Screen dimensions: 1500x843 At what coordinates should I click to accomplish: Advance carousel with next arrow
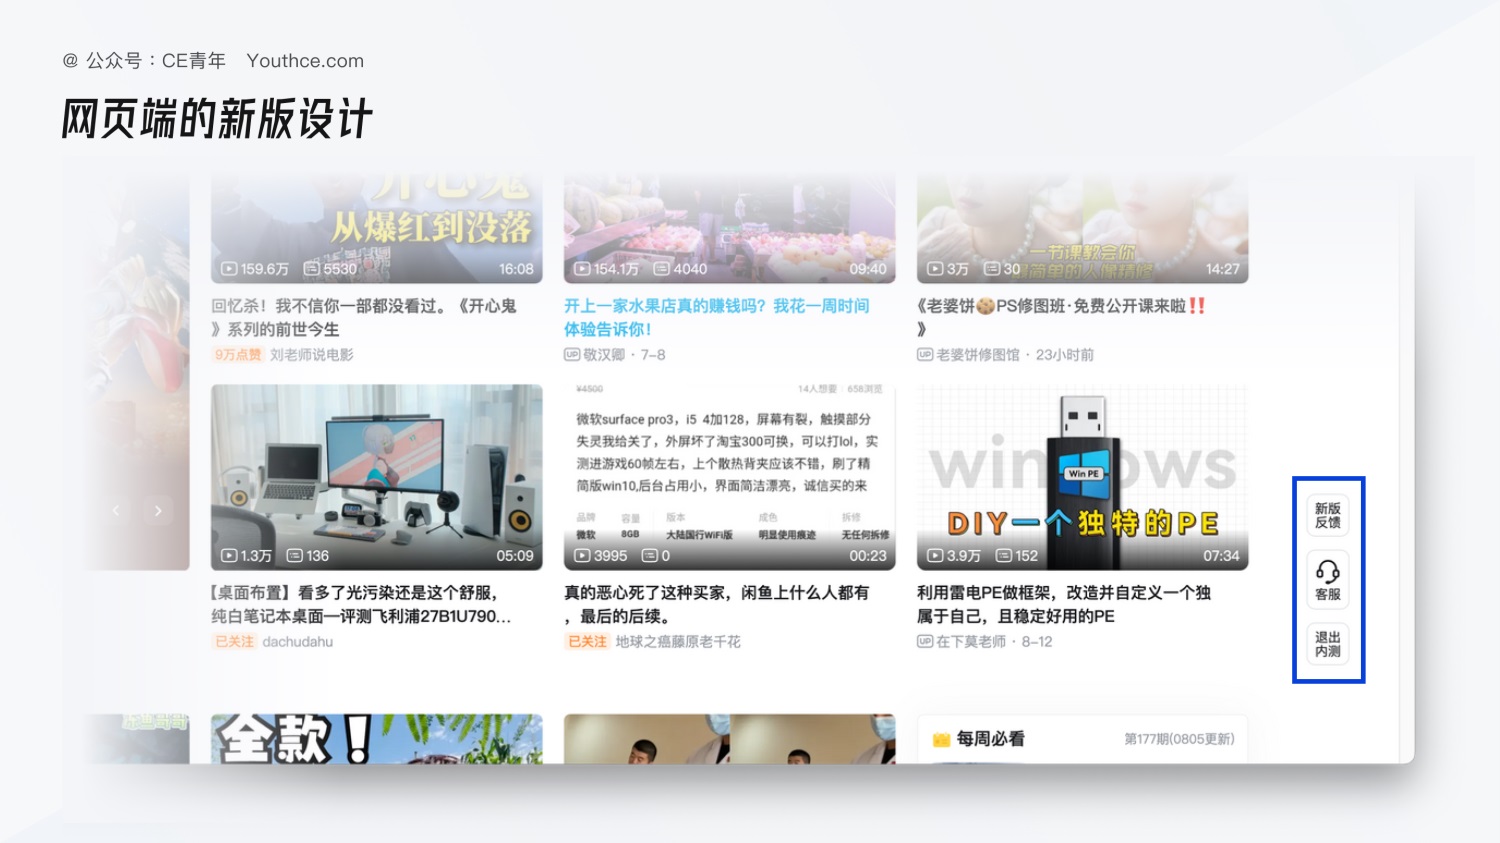point(158,511)
